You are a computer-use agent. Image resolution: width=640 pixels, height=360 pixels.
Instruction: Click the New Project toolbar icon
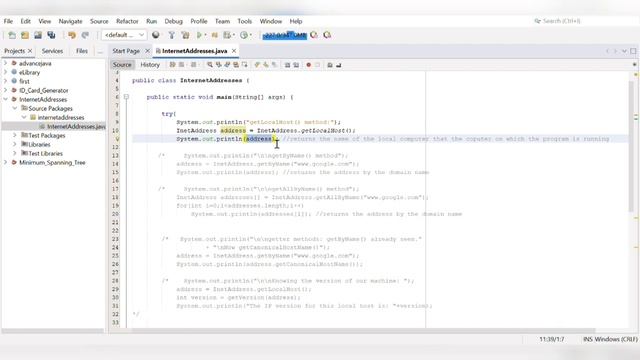[25, 35]
